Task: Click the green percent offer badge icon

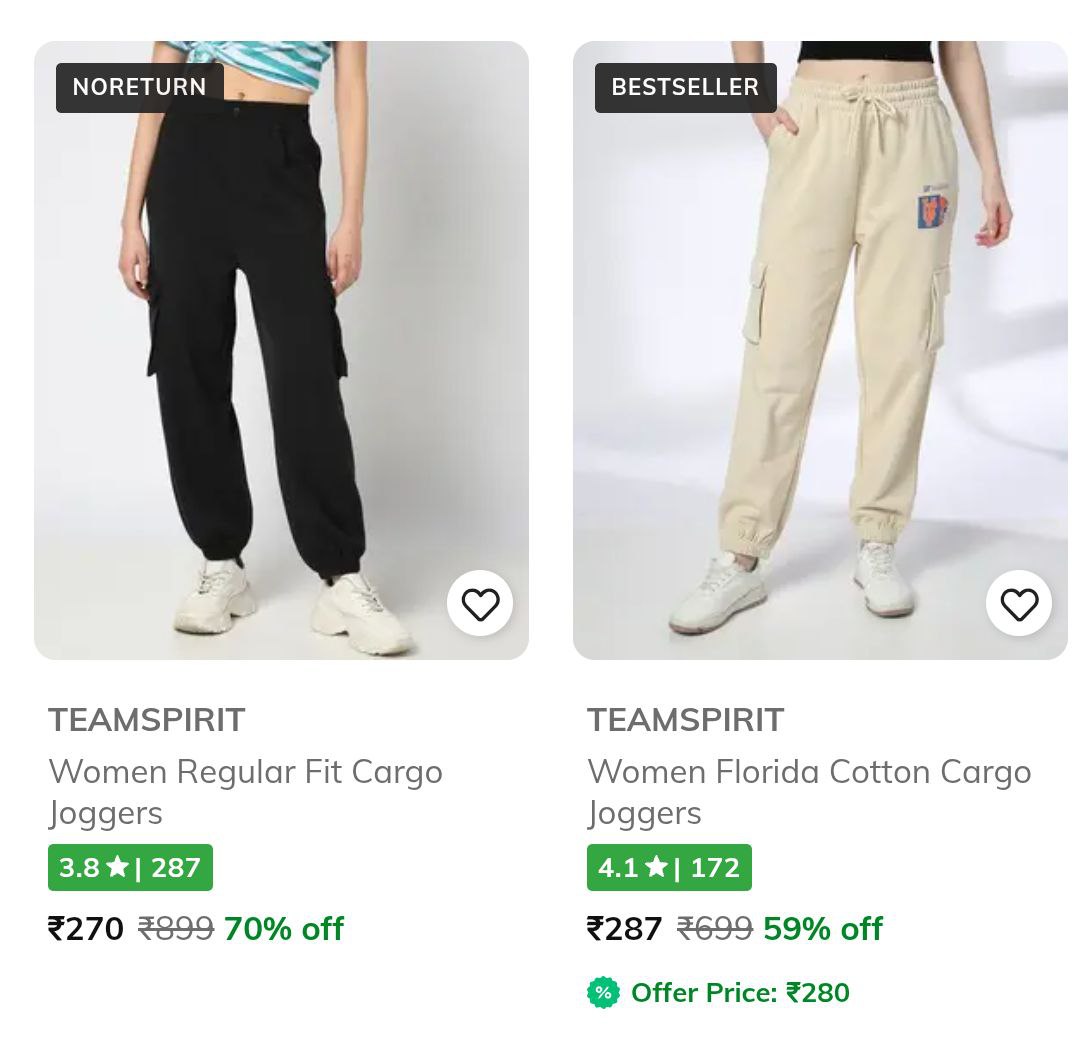Action: pos(603,992)
